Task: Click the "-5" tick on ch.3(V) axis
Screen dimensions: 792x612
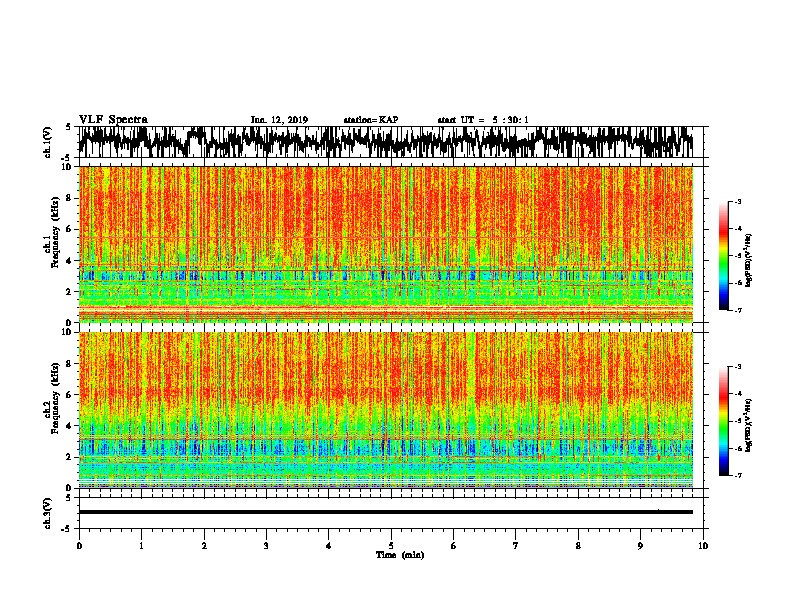Action: pyautogui.click(x=68, y=529)
